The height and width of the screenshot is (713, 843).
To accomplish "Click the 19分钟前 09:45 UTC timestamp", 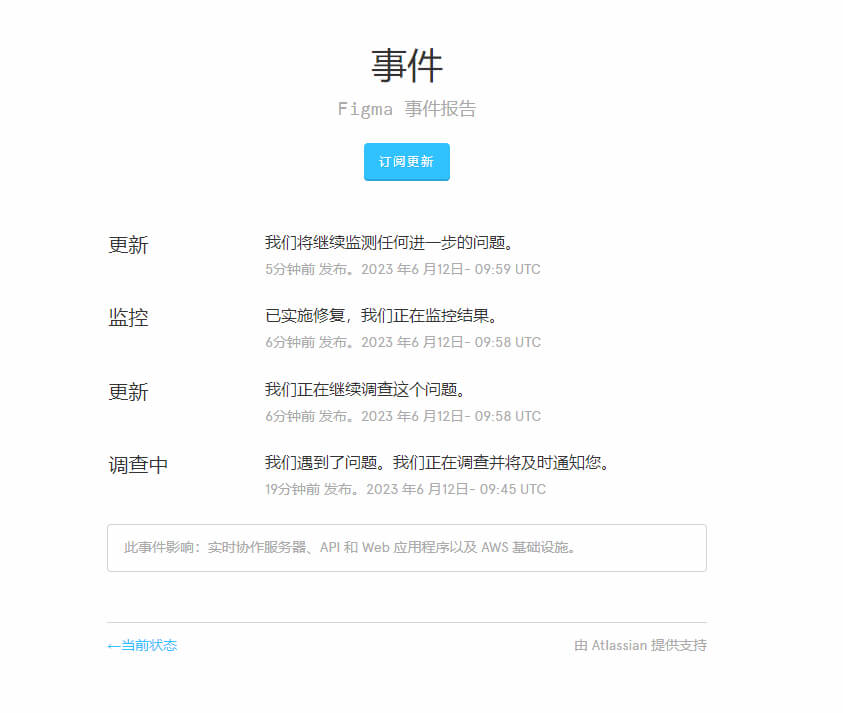I will tap(405, 490).
